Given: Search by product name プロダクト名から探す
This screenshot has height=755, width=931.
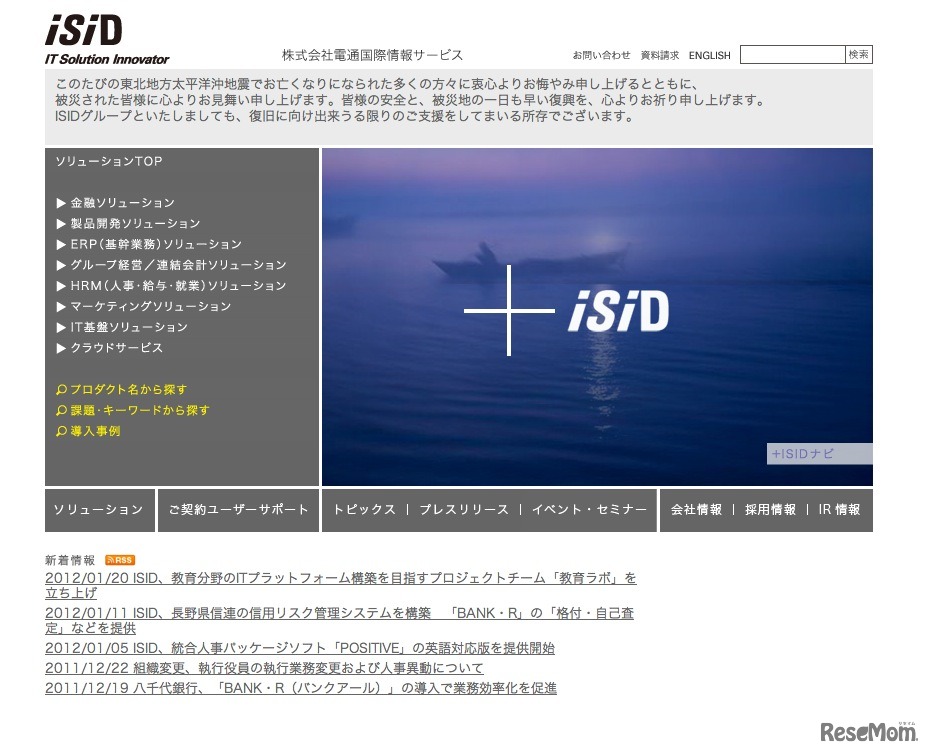Looking at the screenshot, I should click(x=128, y=390).
